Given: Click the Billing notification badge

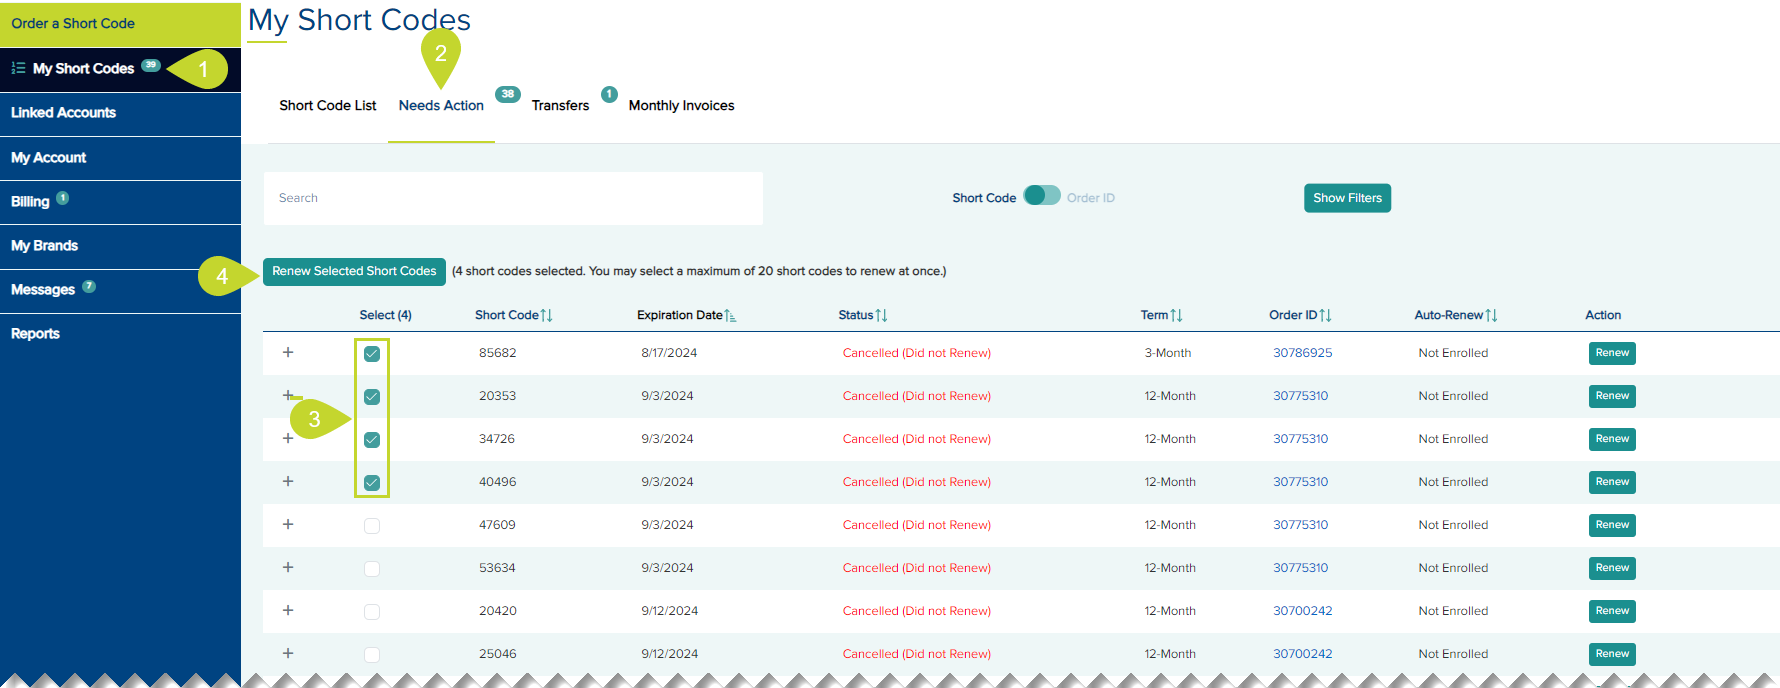Looking at the screenshot, I should (63, 198).
